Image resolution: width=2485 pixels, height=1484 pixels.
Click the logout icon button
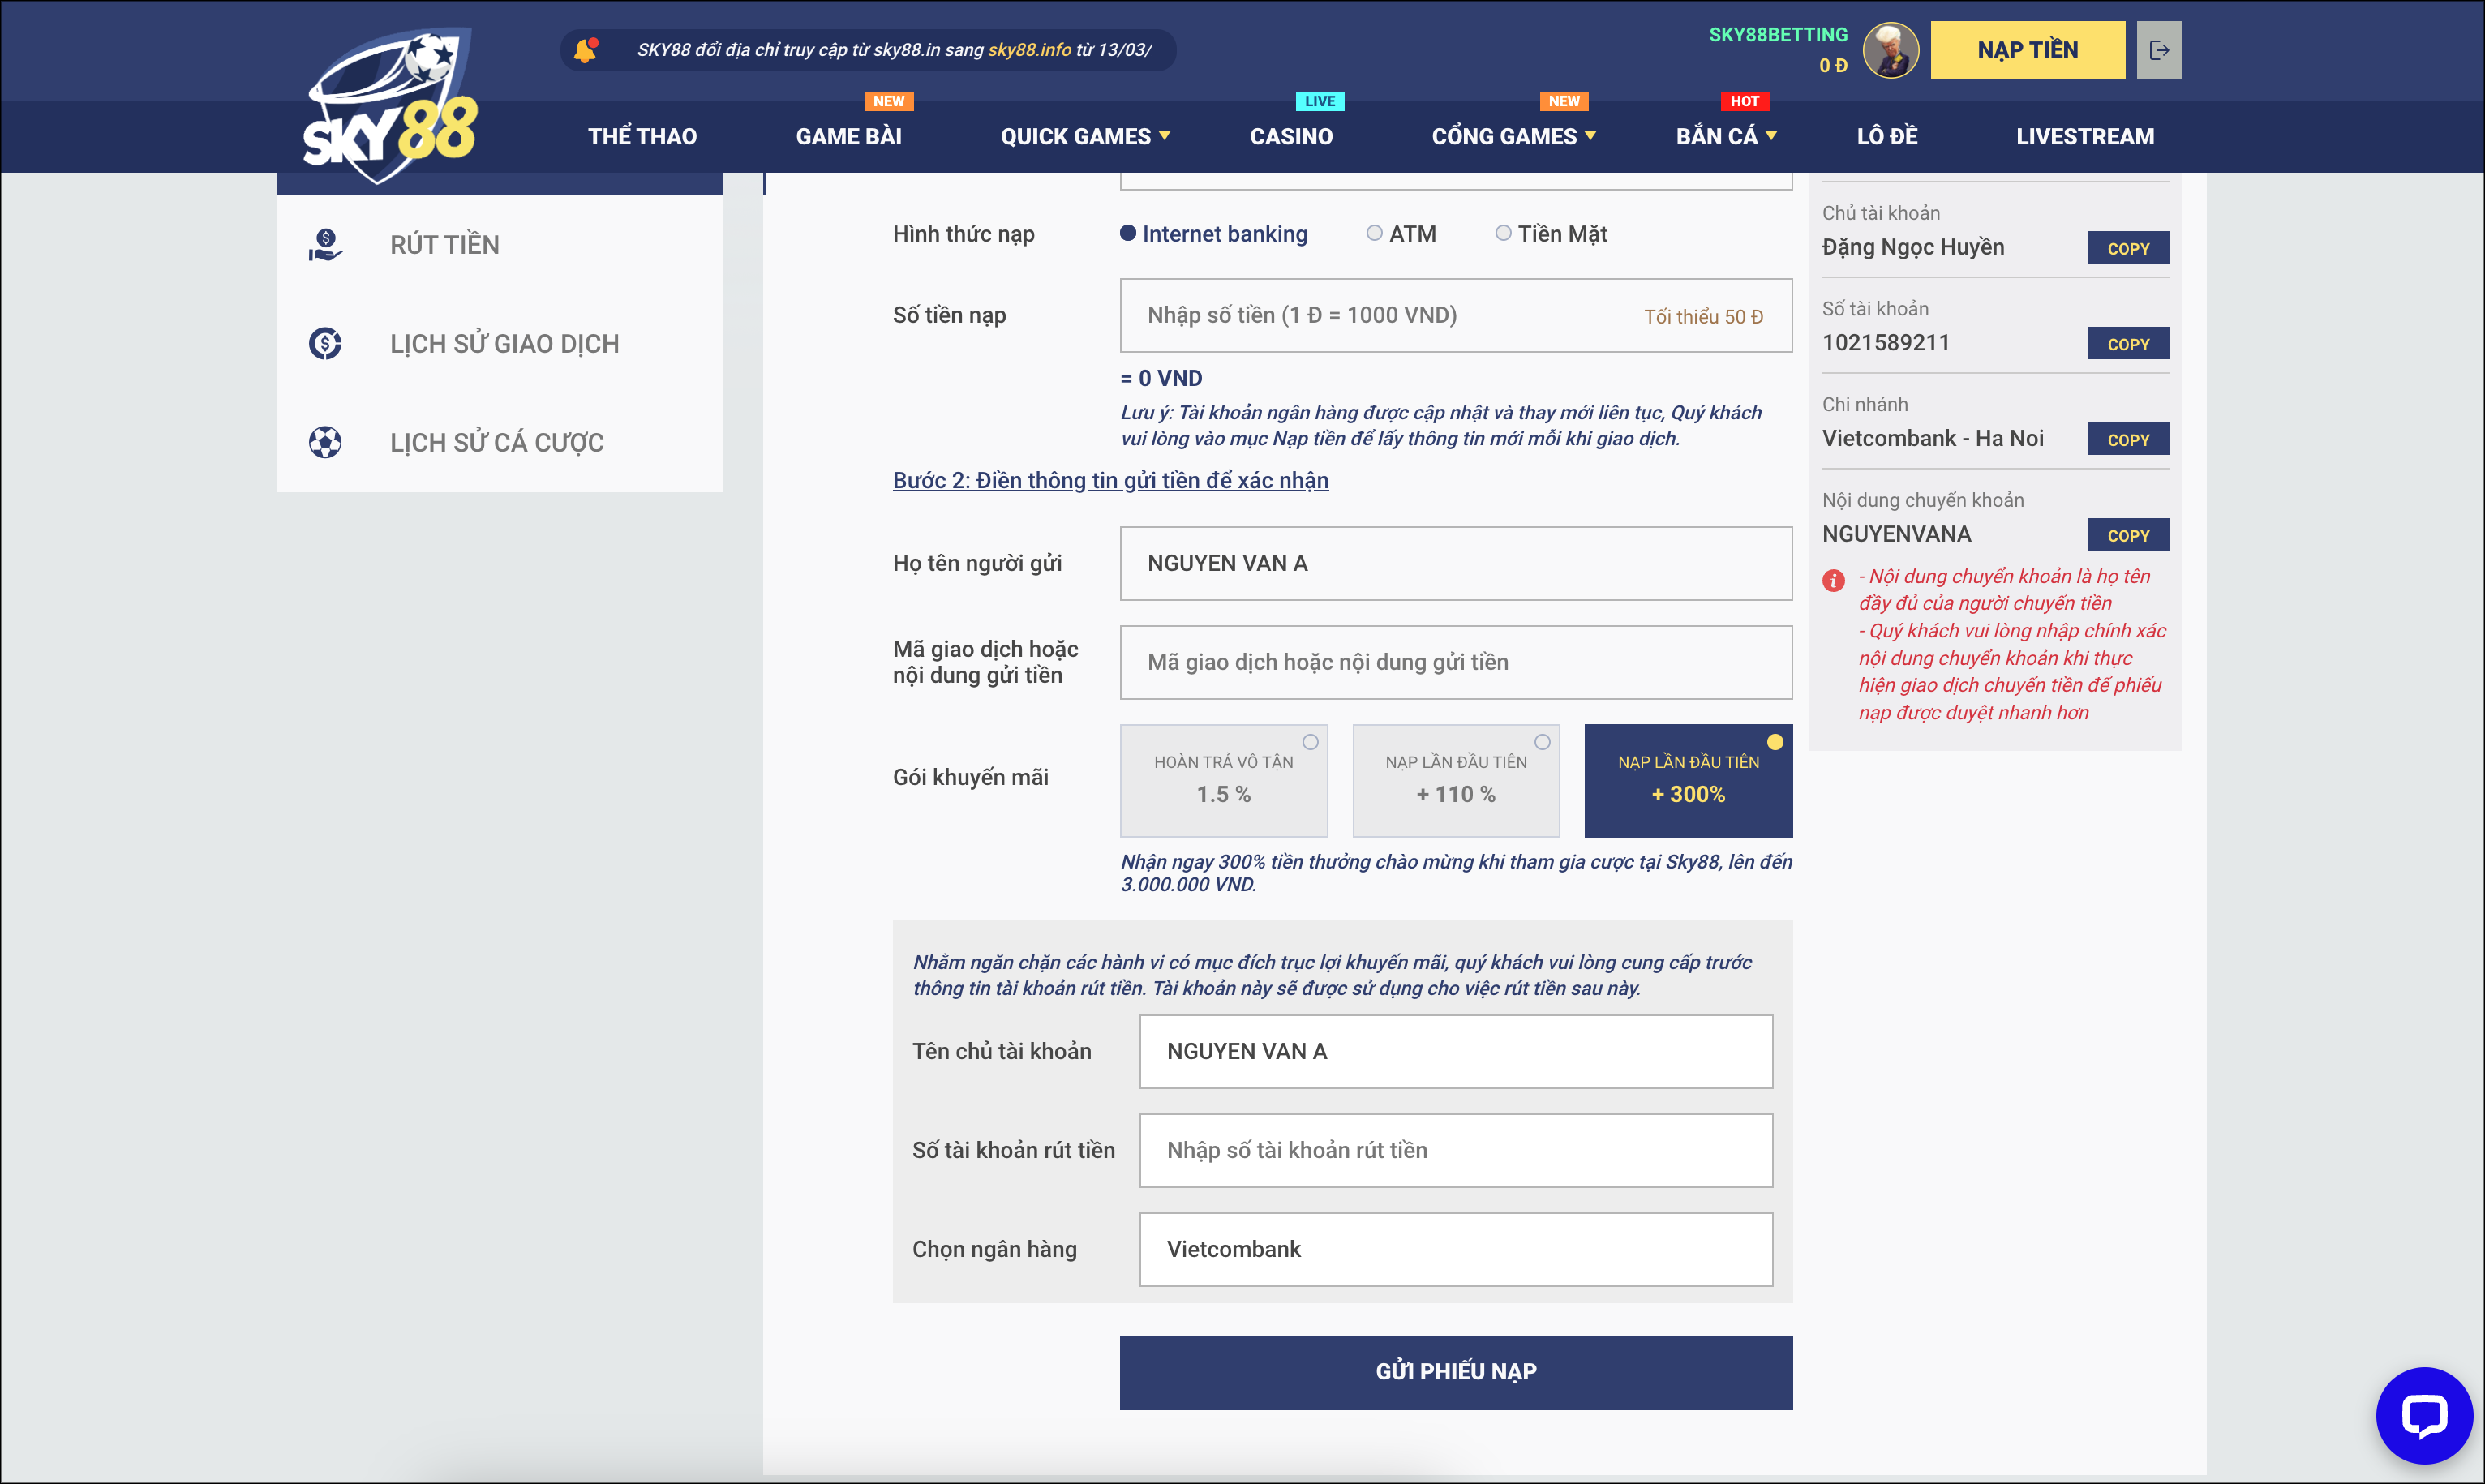tap(2159, 50)
